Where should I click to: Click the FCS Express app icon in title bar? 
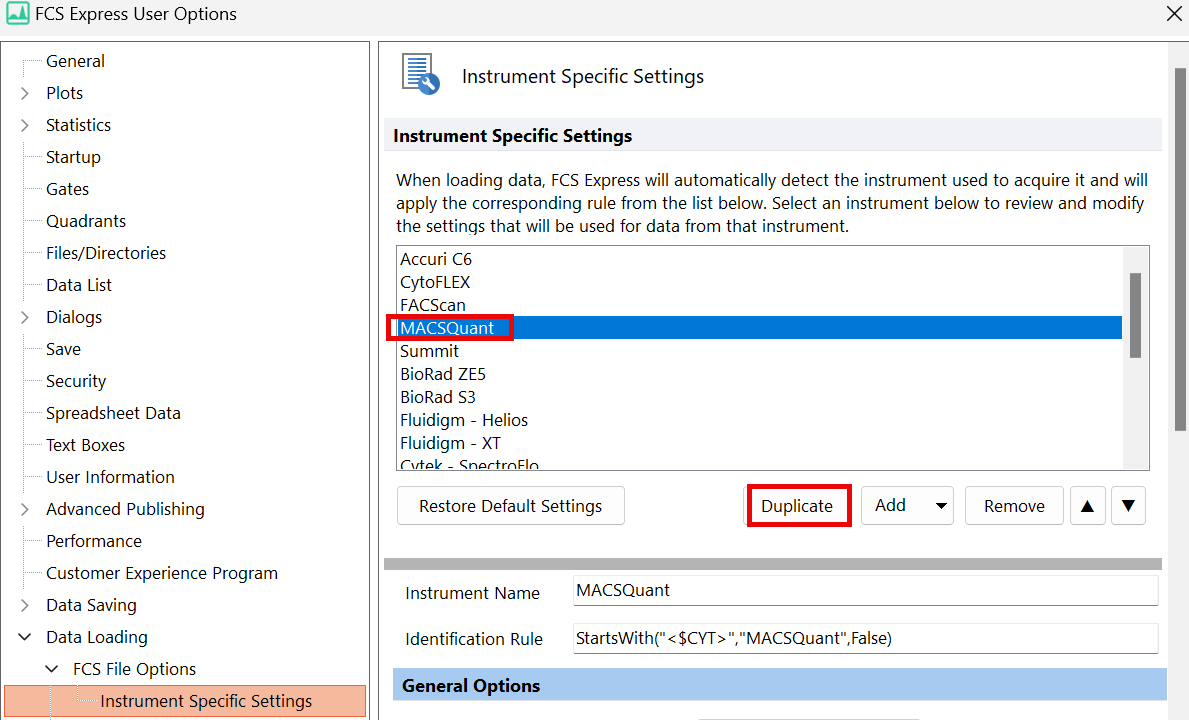17,14
